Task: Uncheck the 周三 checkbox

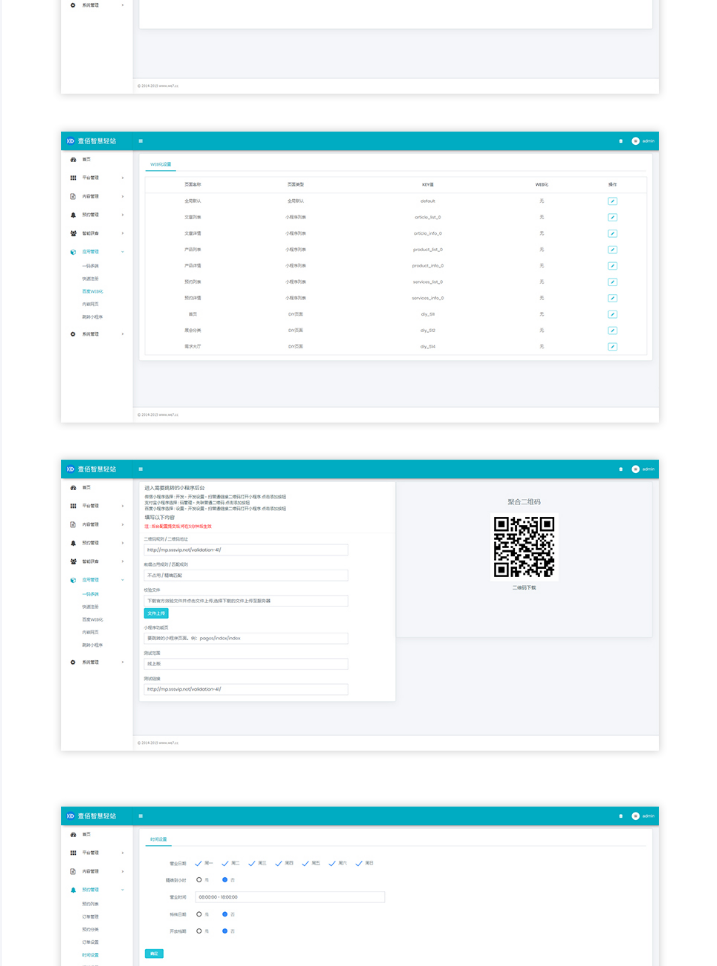Action: 251,863
